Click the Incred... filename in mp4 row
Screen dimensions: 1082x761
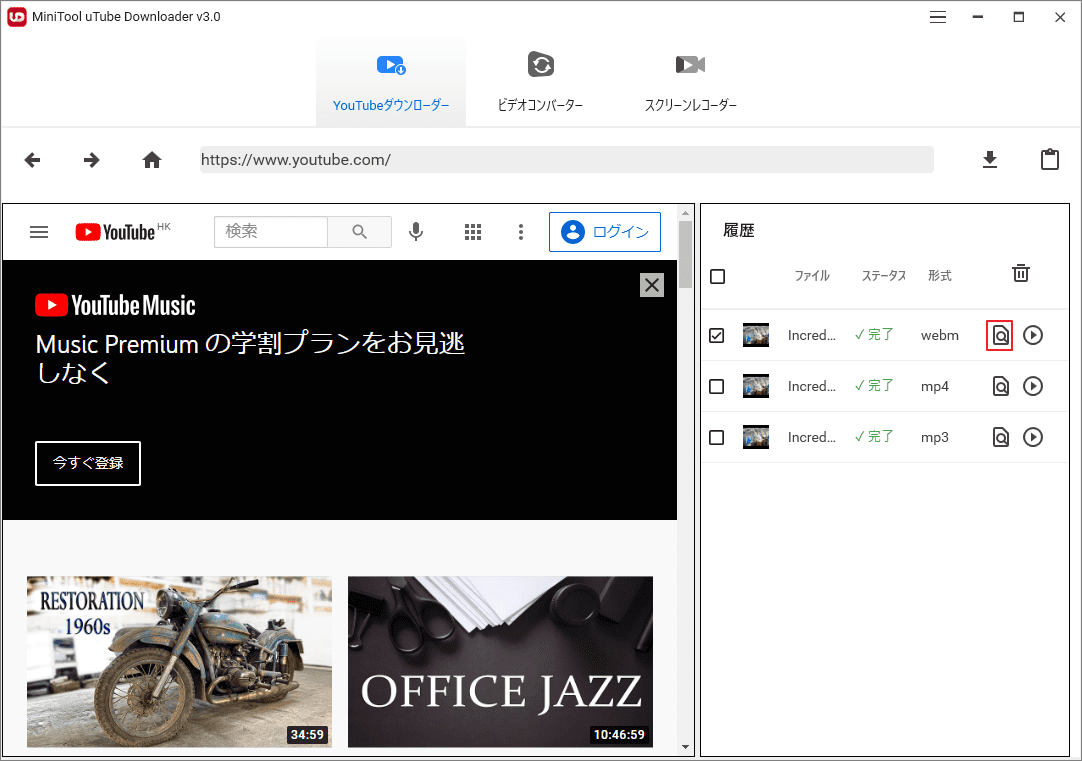tap(812, 386)
